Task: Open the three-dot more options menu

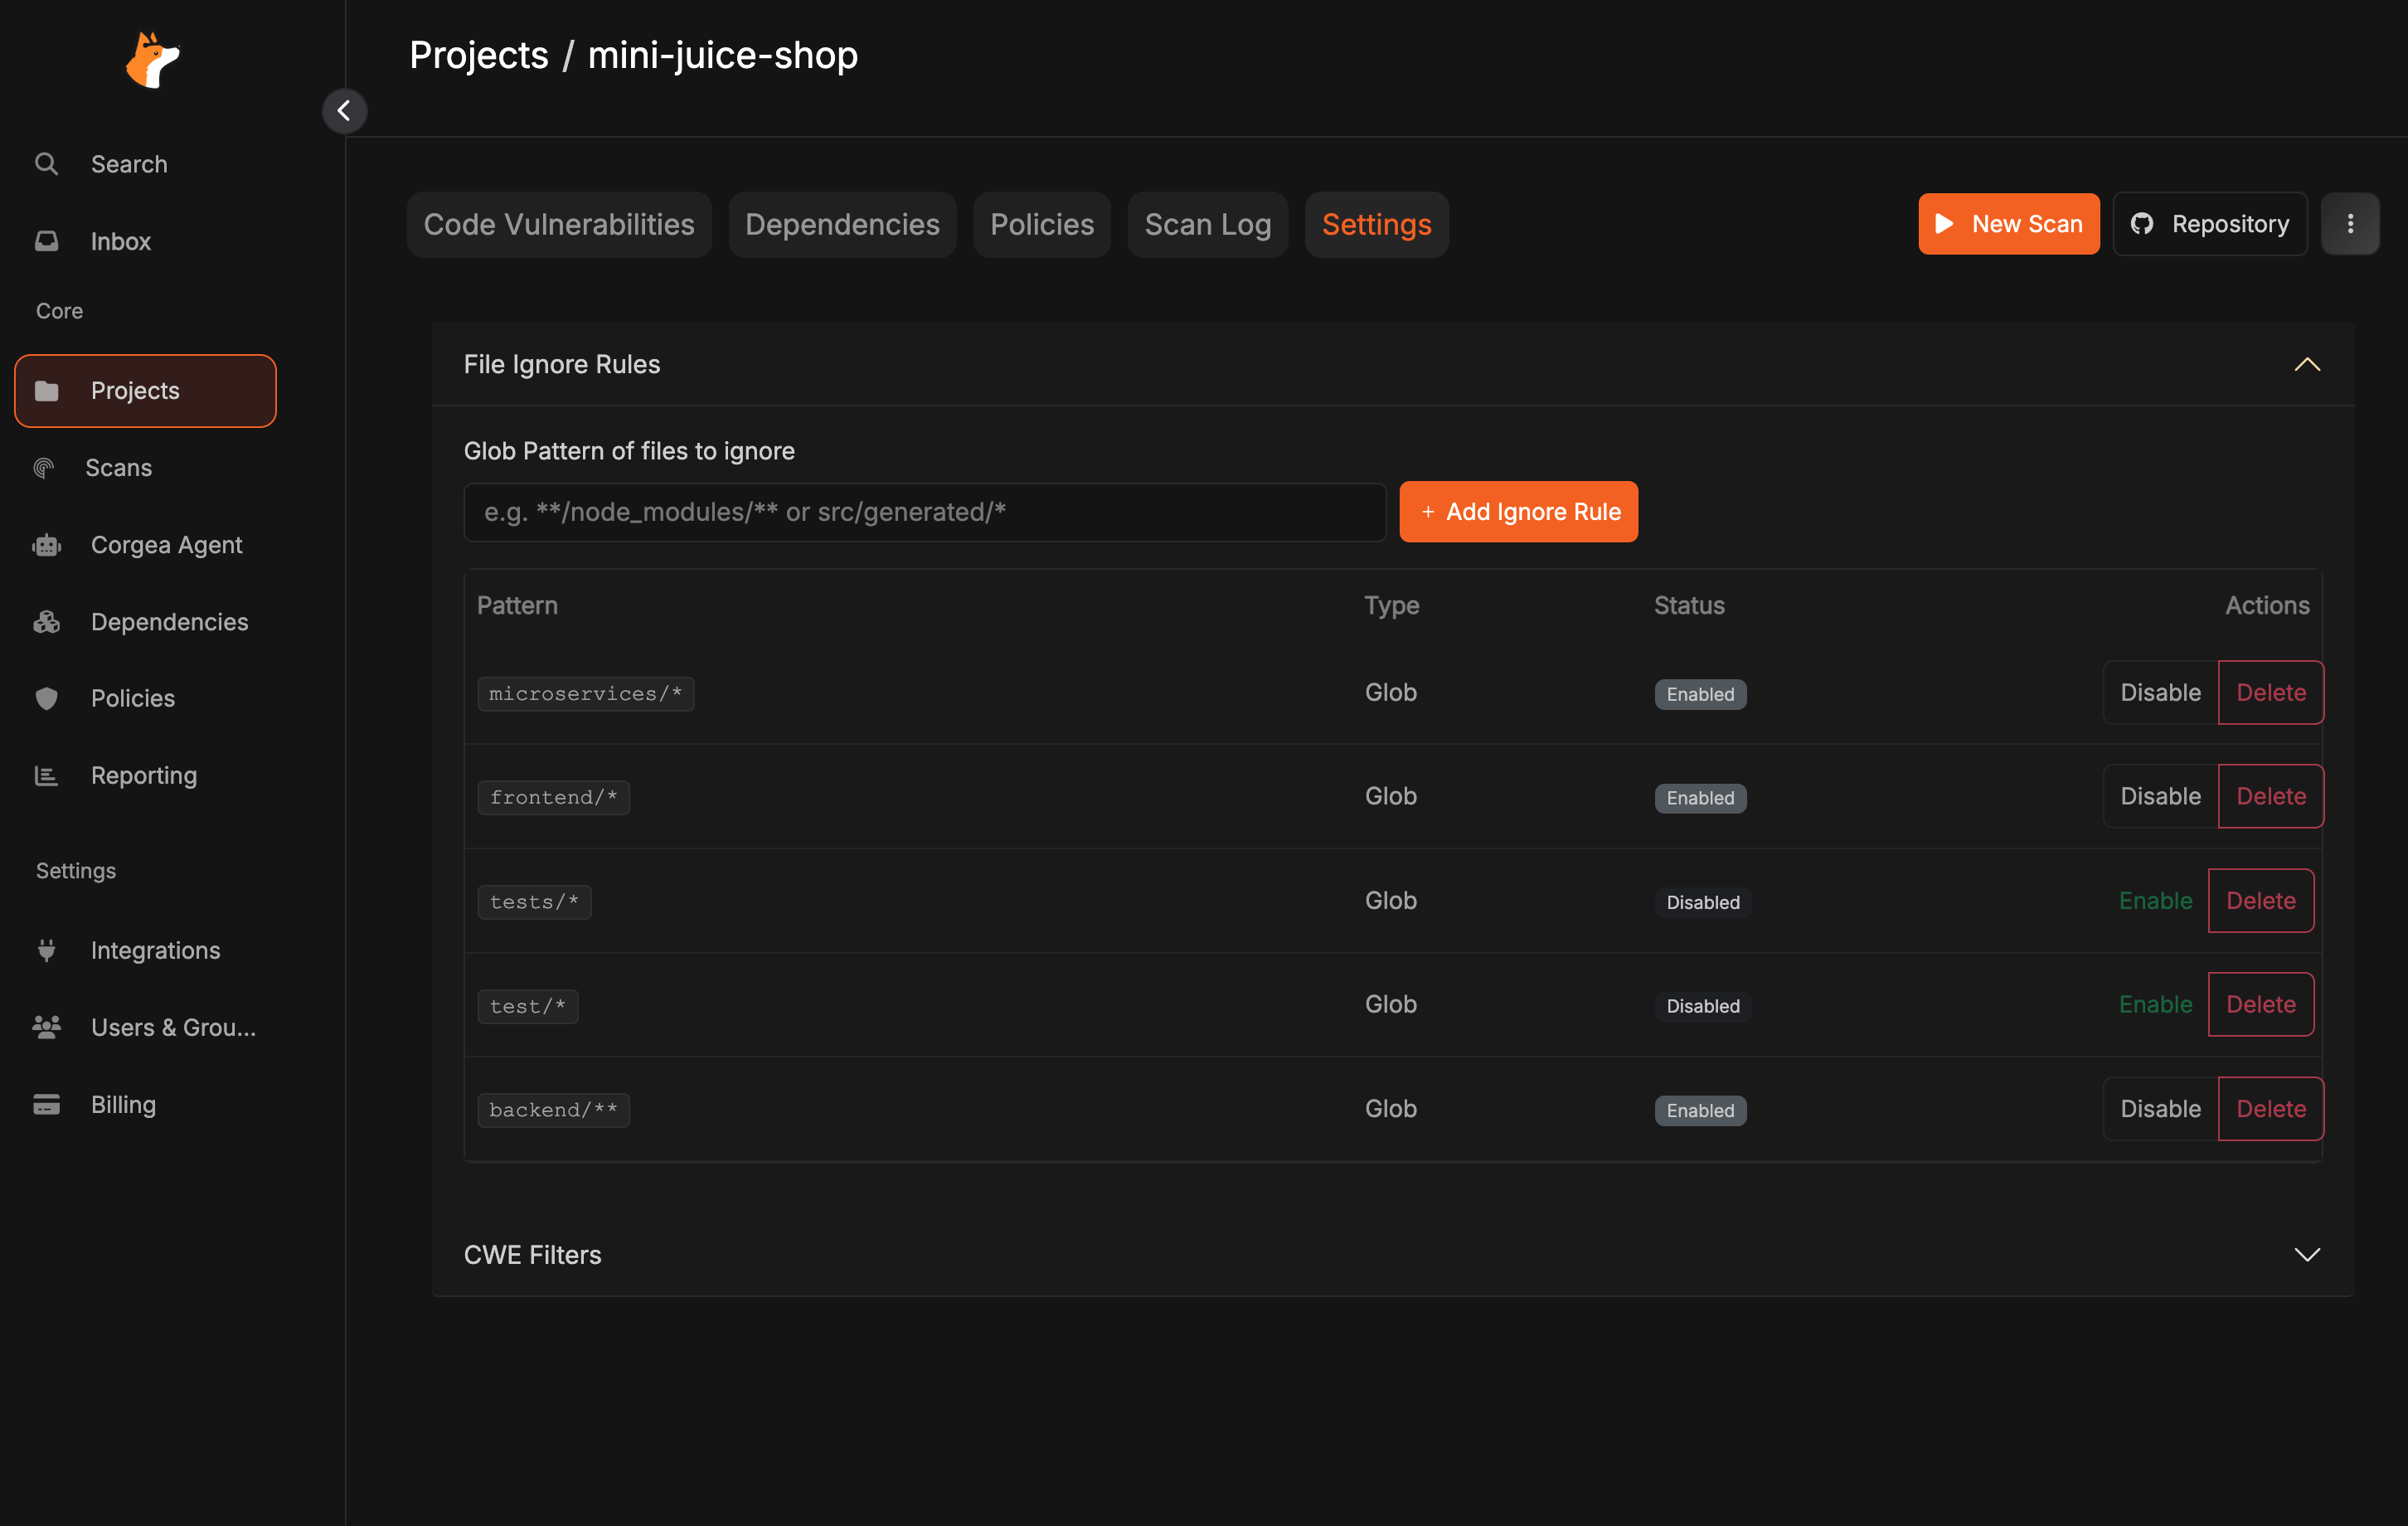Action: pyautogui.click(x=2349, y=224)
